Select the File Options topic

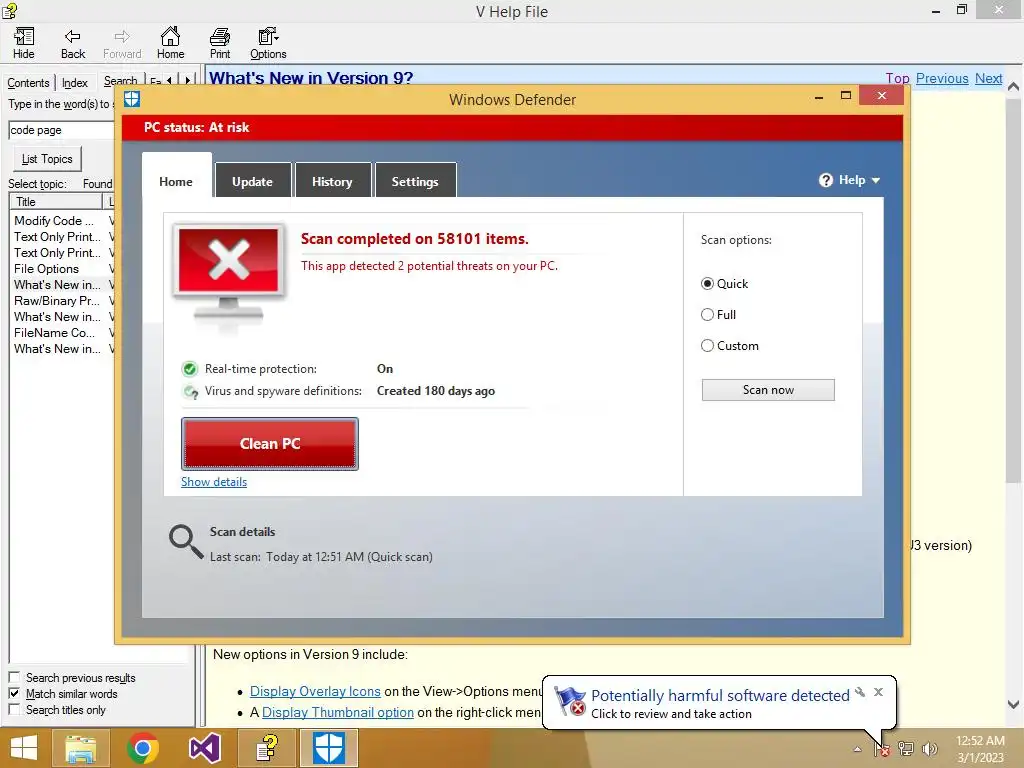46,269
